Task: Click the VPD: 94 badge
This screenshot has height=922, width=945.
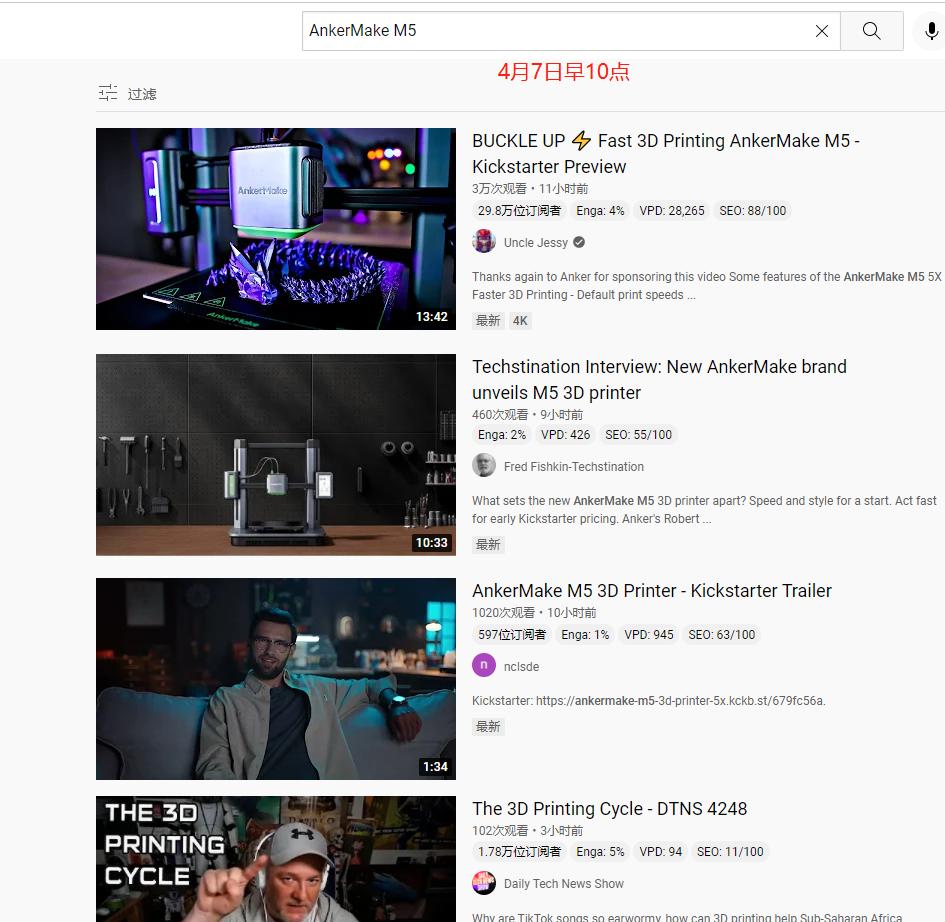Action: click(x=660, y=851)
